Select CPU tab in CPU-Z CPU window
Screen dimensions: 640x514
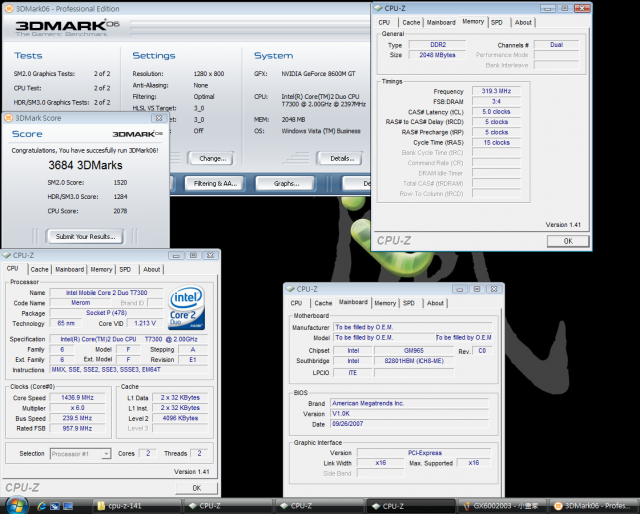point(13,269)
